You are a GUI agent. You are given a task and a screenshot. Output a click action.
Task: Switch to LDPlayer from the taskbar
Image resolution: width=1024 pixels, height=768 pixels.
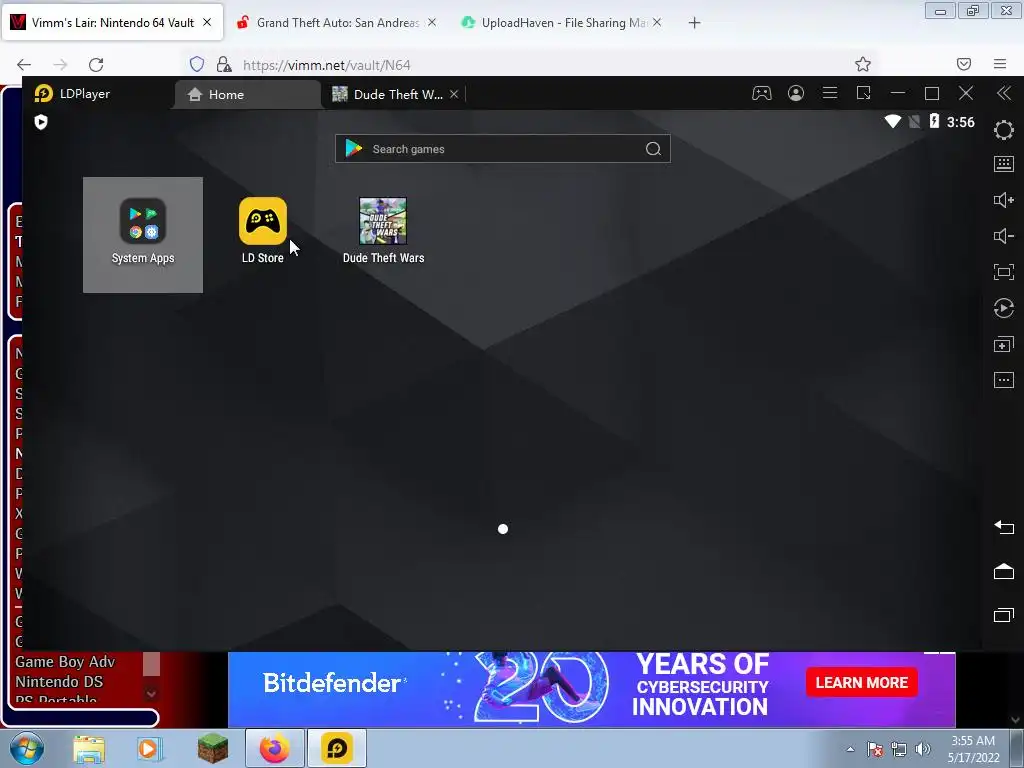pos(337,748)
